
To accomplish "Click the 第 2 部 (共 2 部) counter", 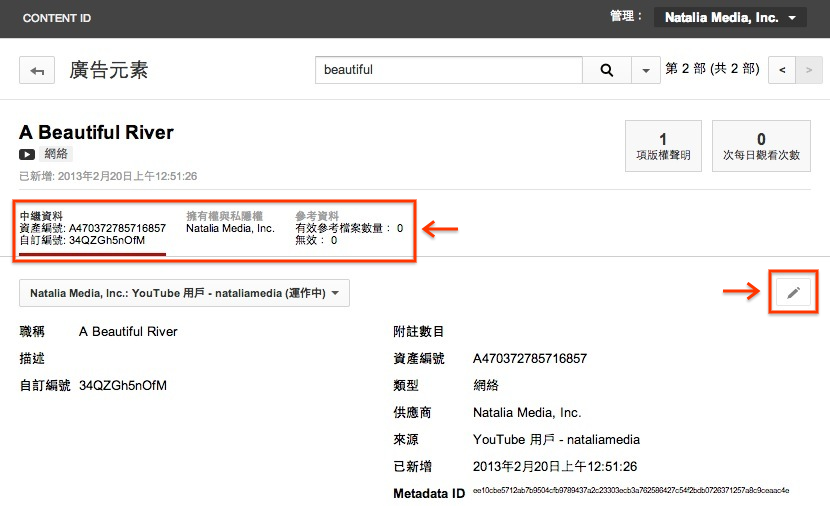I will [712, 69].
